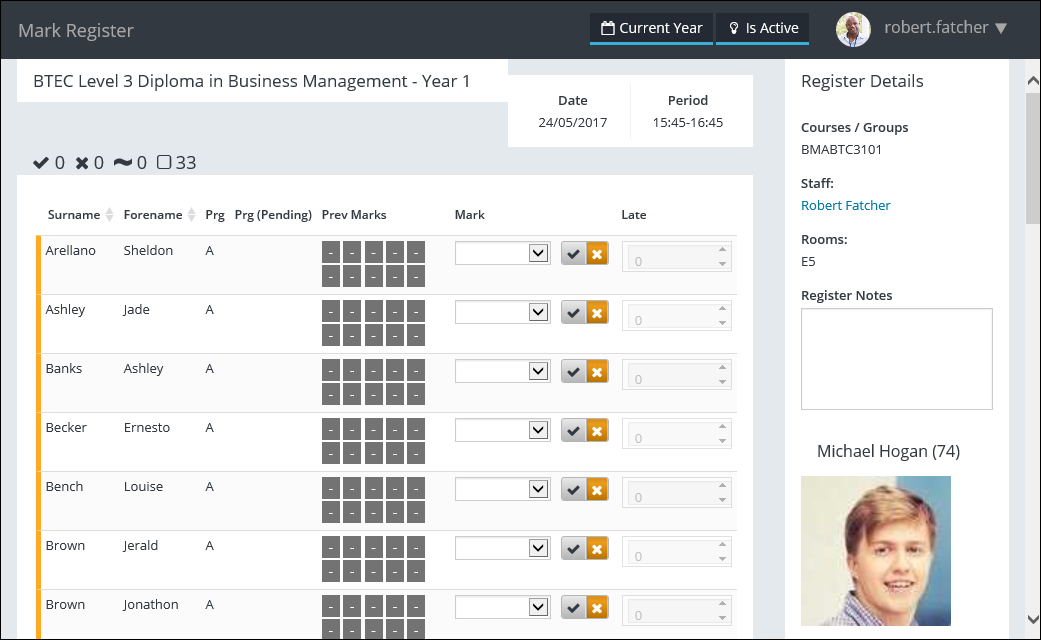Click the orange cross for Jade Ashley
The image size is (1041, 640).
point(597,314)
